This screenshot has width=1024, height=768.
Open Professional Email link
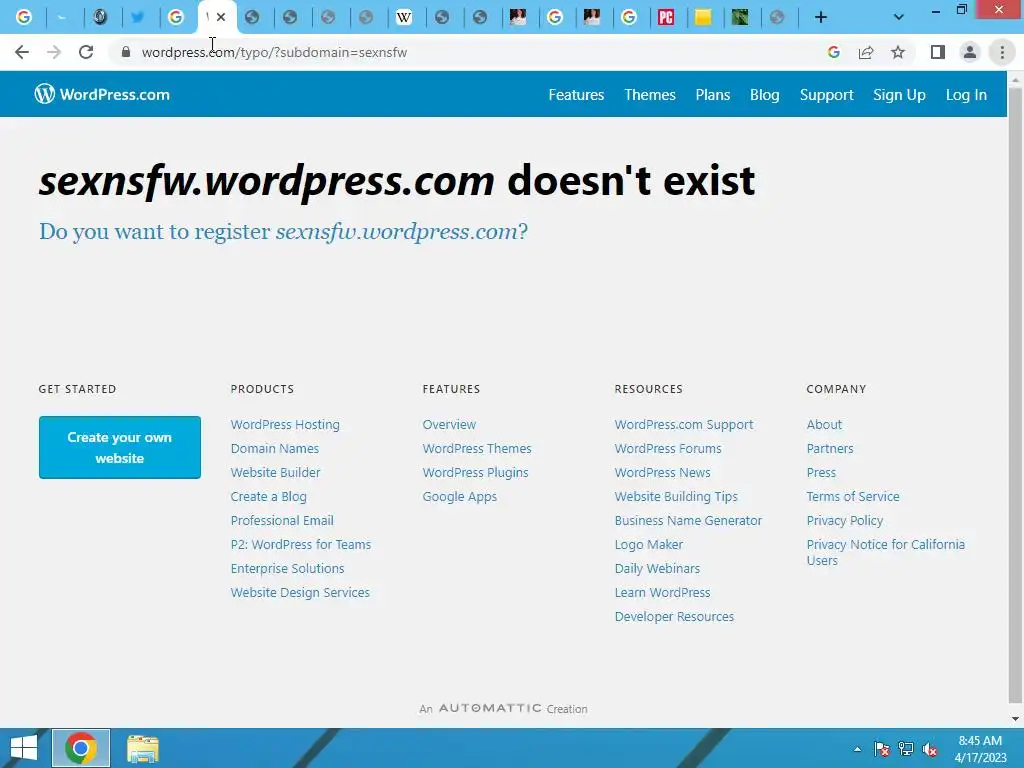coord(281,520)
